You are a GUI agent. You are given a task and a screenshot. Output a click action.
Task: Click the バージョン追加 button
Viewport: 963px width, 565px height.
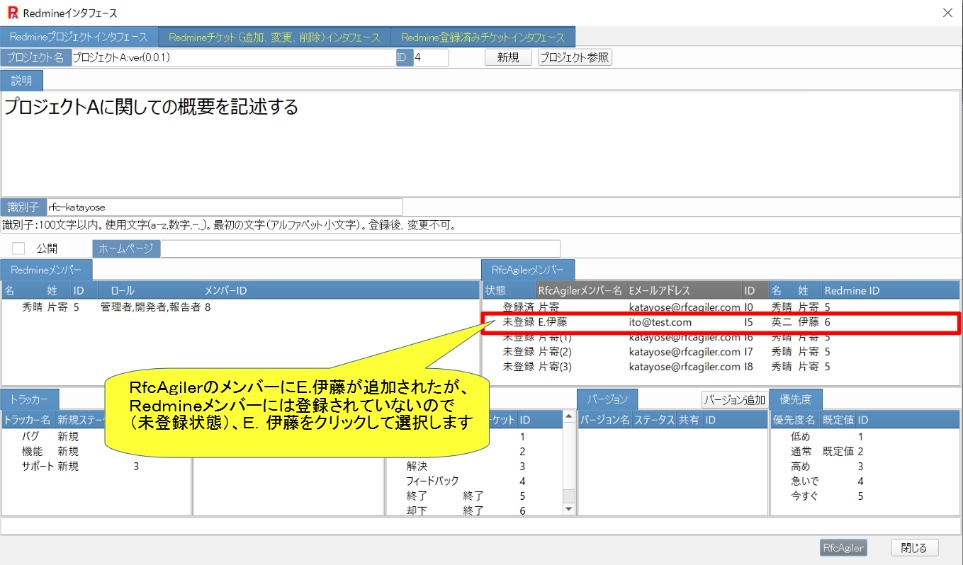[x=735, y=400]
